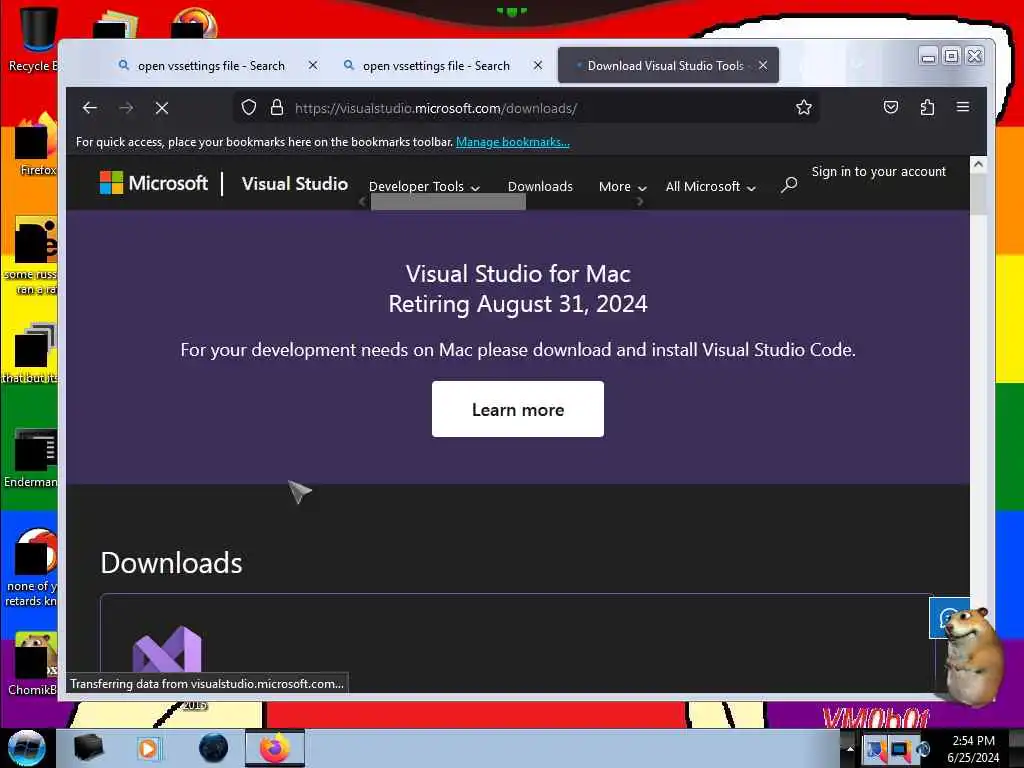Click the black box taskbar icon
The width and height of the screenshot is (1024, 768).
(x=88, y=748)
